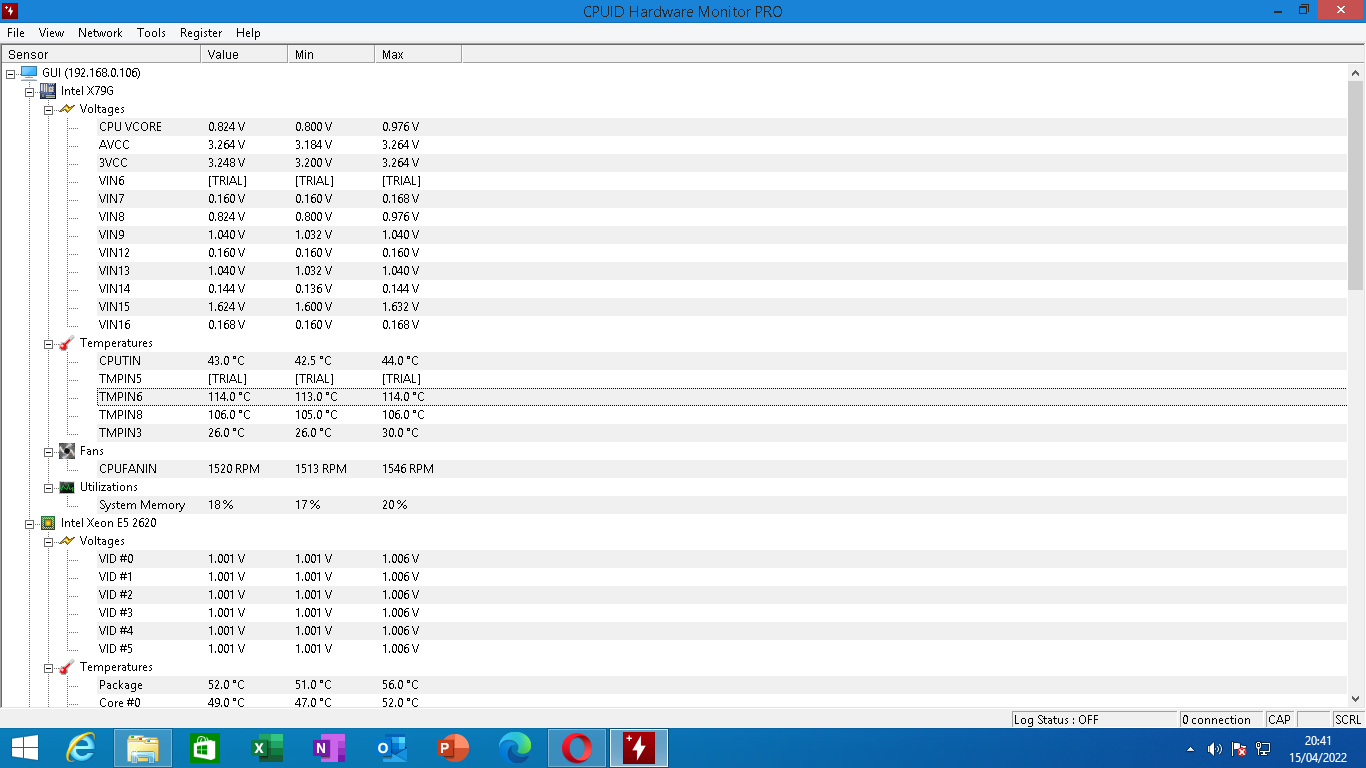Image resolution: width=1366 pixels, height=768 pixels.
Task: Select the Core #0 temperature row
Action: point(722,702)
